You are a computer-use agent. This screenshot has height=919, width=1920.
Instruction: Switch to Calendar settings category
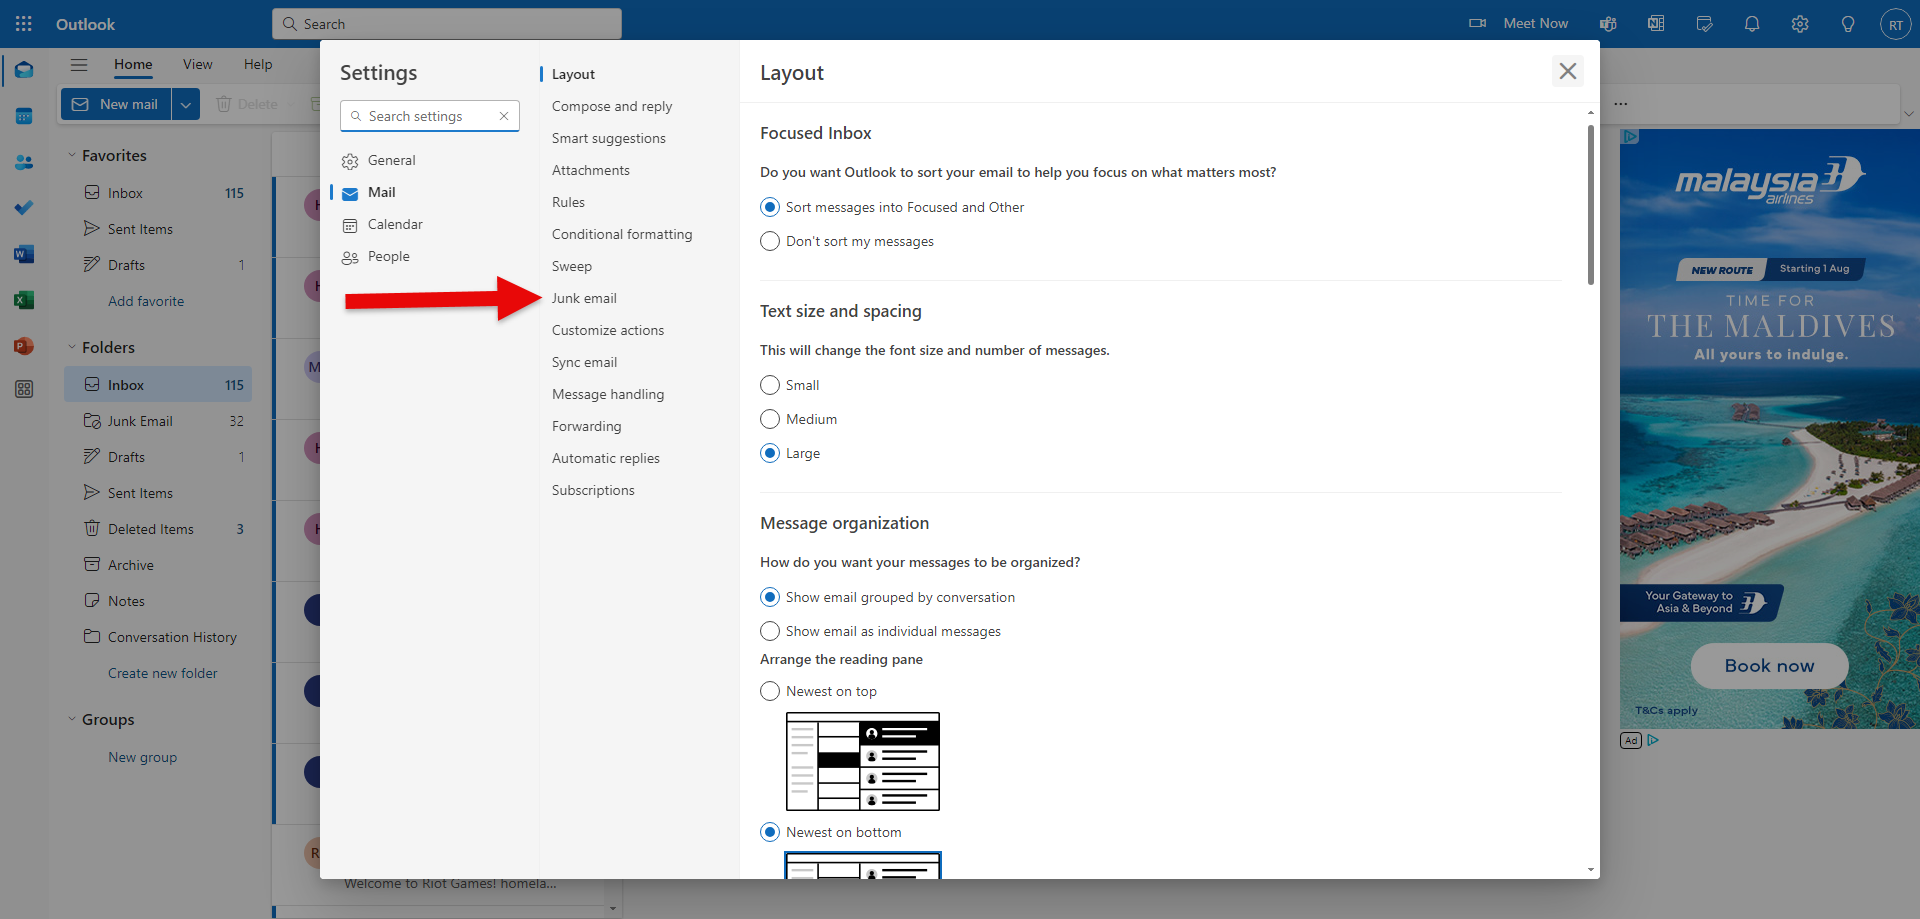(395, 224)
